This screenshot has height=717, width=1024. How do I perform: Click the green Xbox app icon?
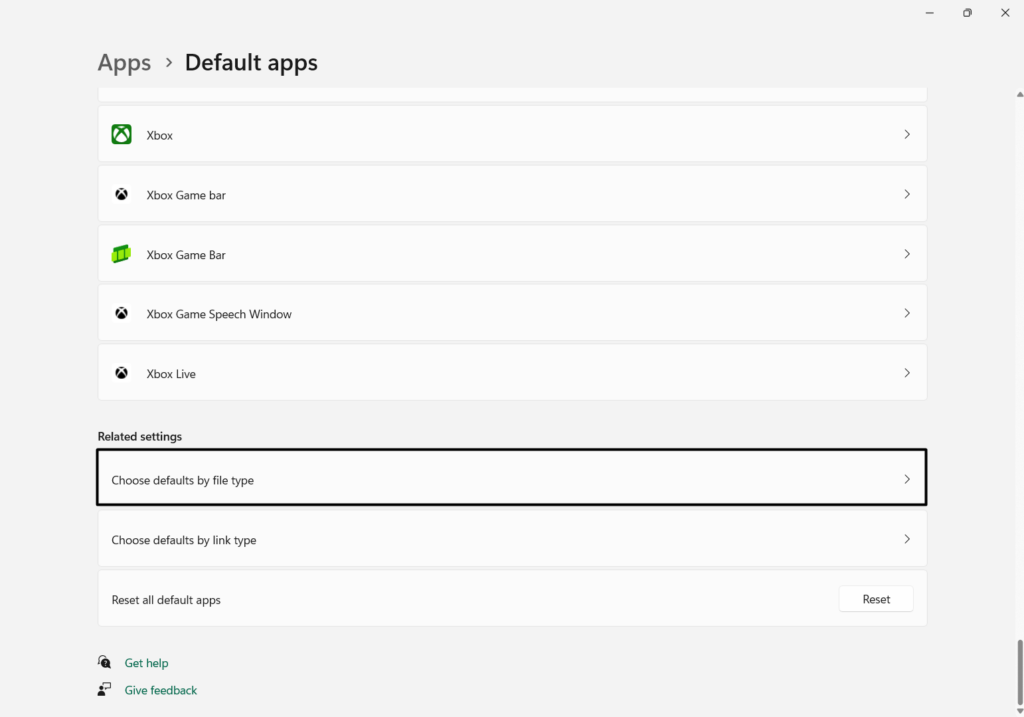click(121, 134)
